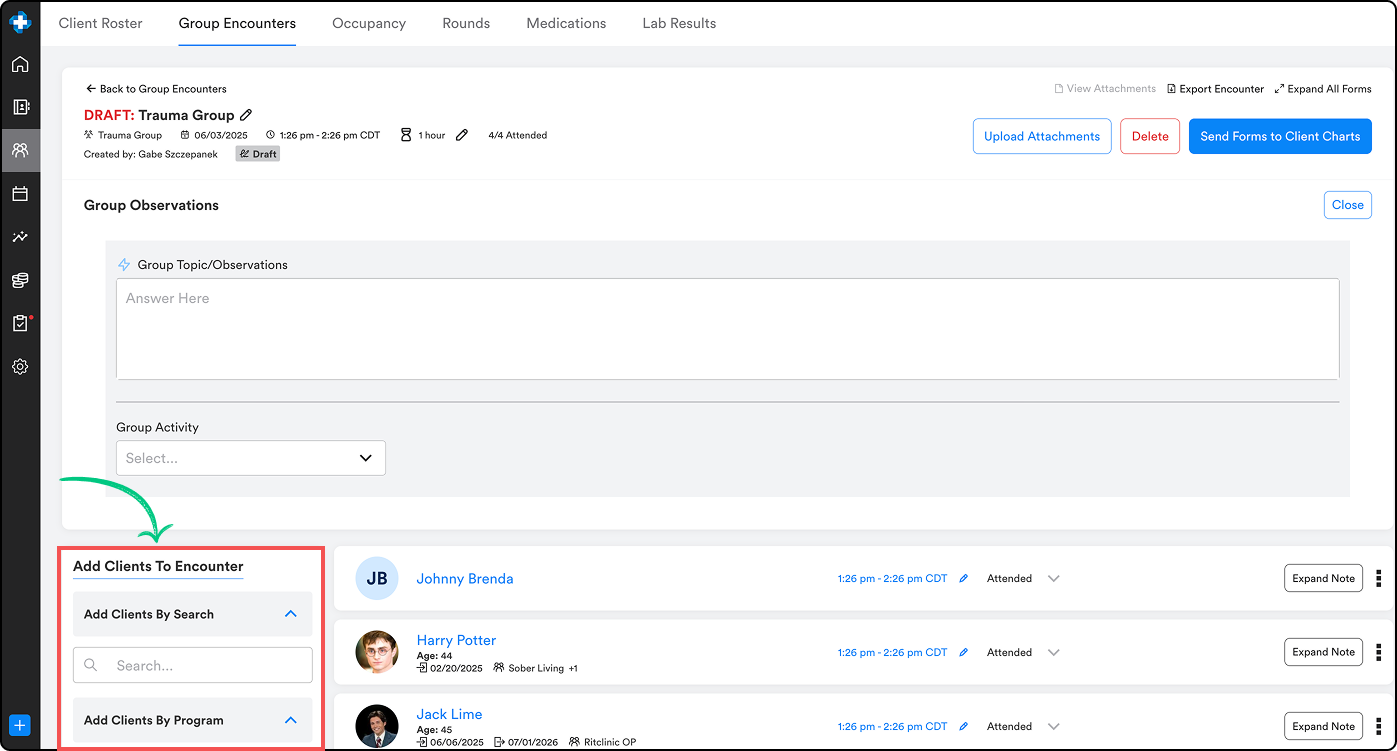Open the Lab Results tab
This screenshot has width=1397, height=751.
pyautogui.click(x=679, y=23)
